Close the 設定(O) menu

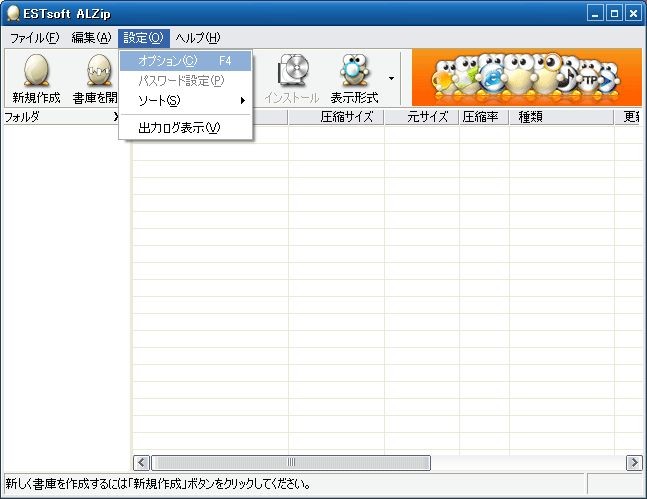coord(144,38)
